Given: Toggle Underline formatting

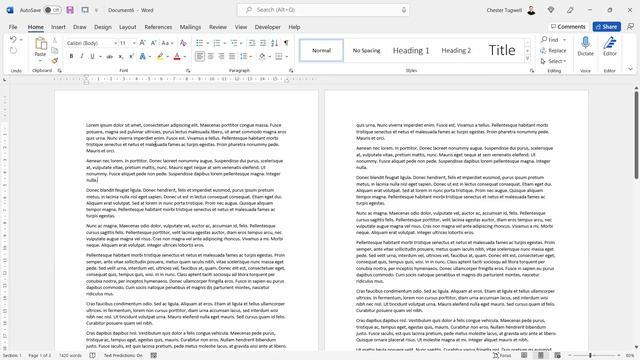Looking at the screenshot, I should click(92, 56).
